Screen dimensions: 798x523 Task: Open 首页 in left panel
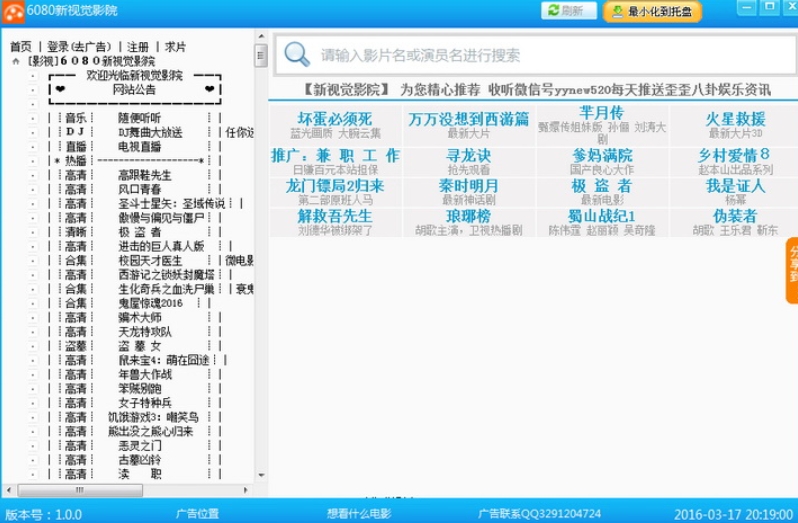21,47
